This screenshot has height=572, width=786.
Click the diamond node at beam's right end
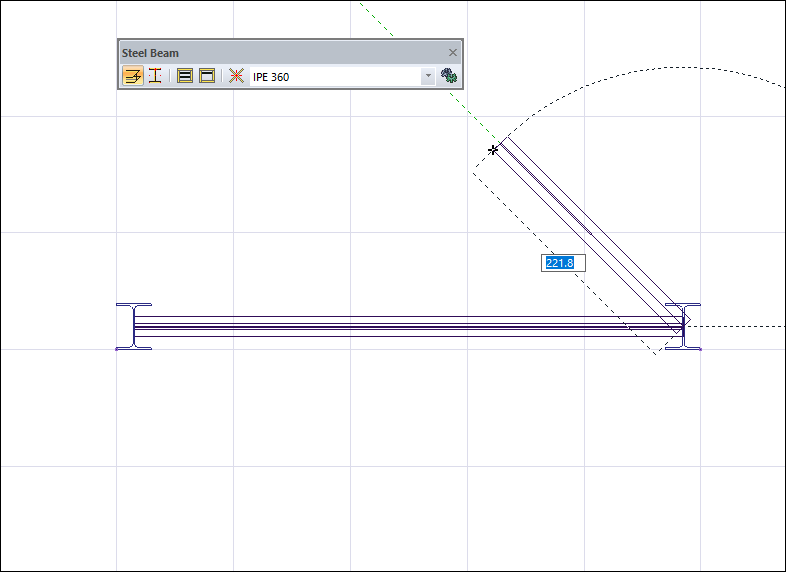686,319
